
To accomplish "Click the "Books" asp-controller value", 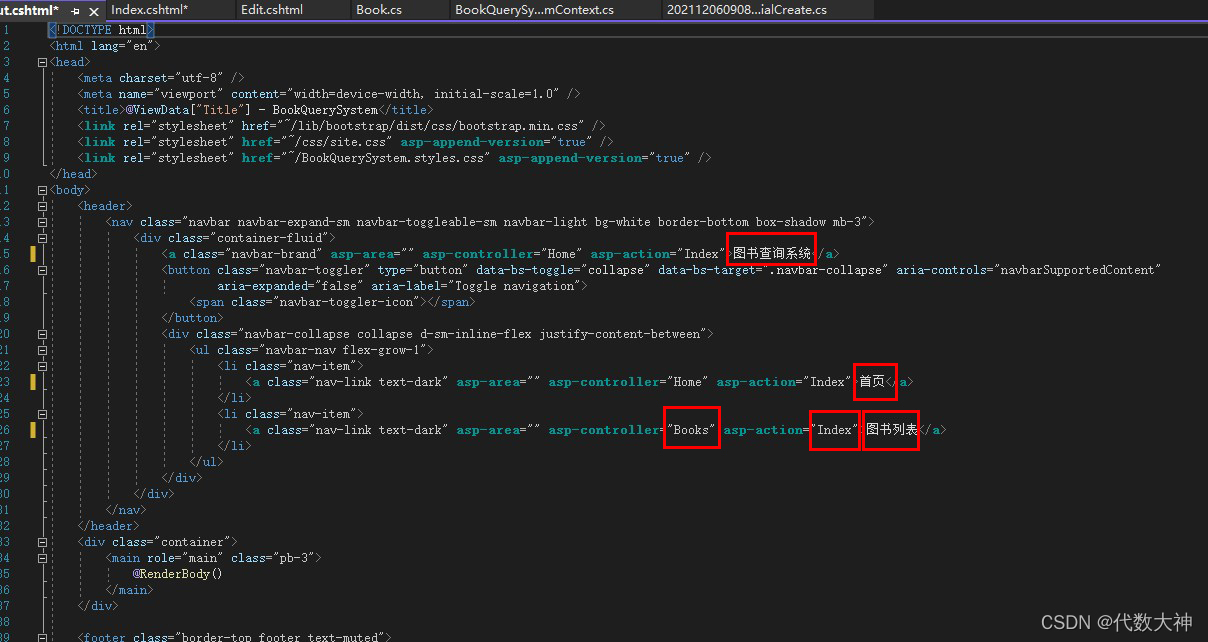I will (692, 430).
